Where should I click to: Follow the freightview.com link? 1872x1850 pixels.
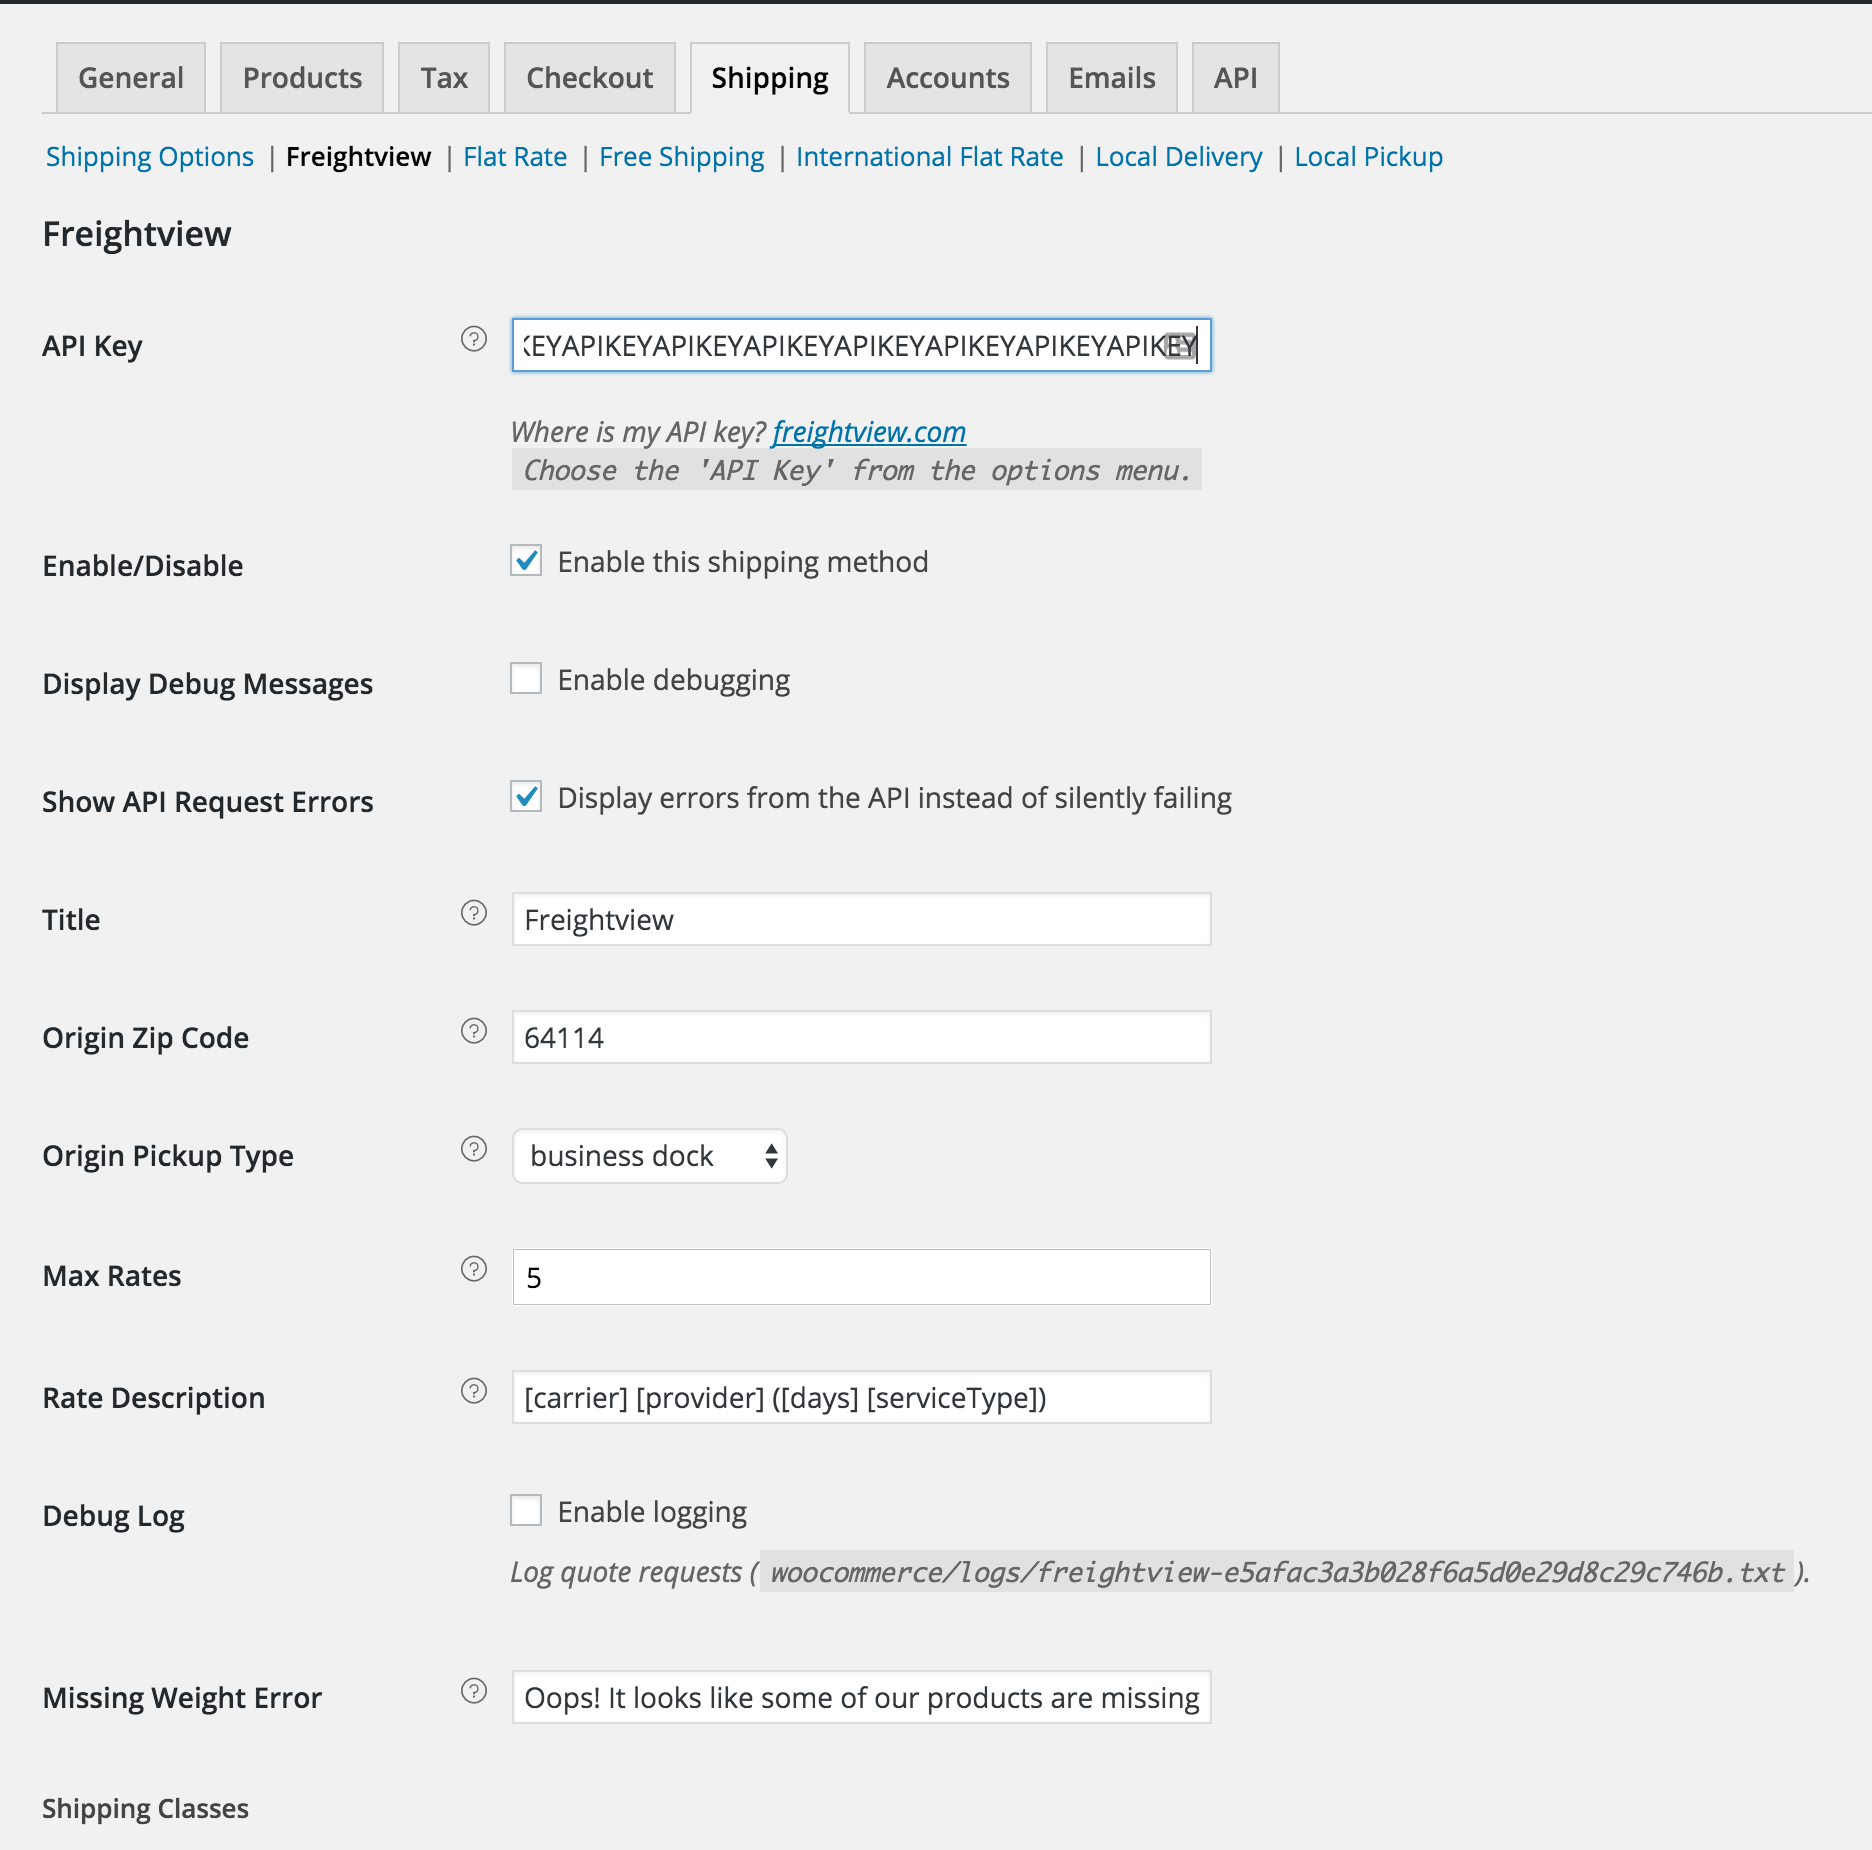click(x=869, y=432)
